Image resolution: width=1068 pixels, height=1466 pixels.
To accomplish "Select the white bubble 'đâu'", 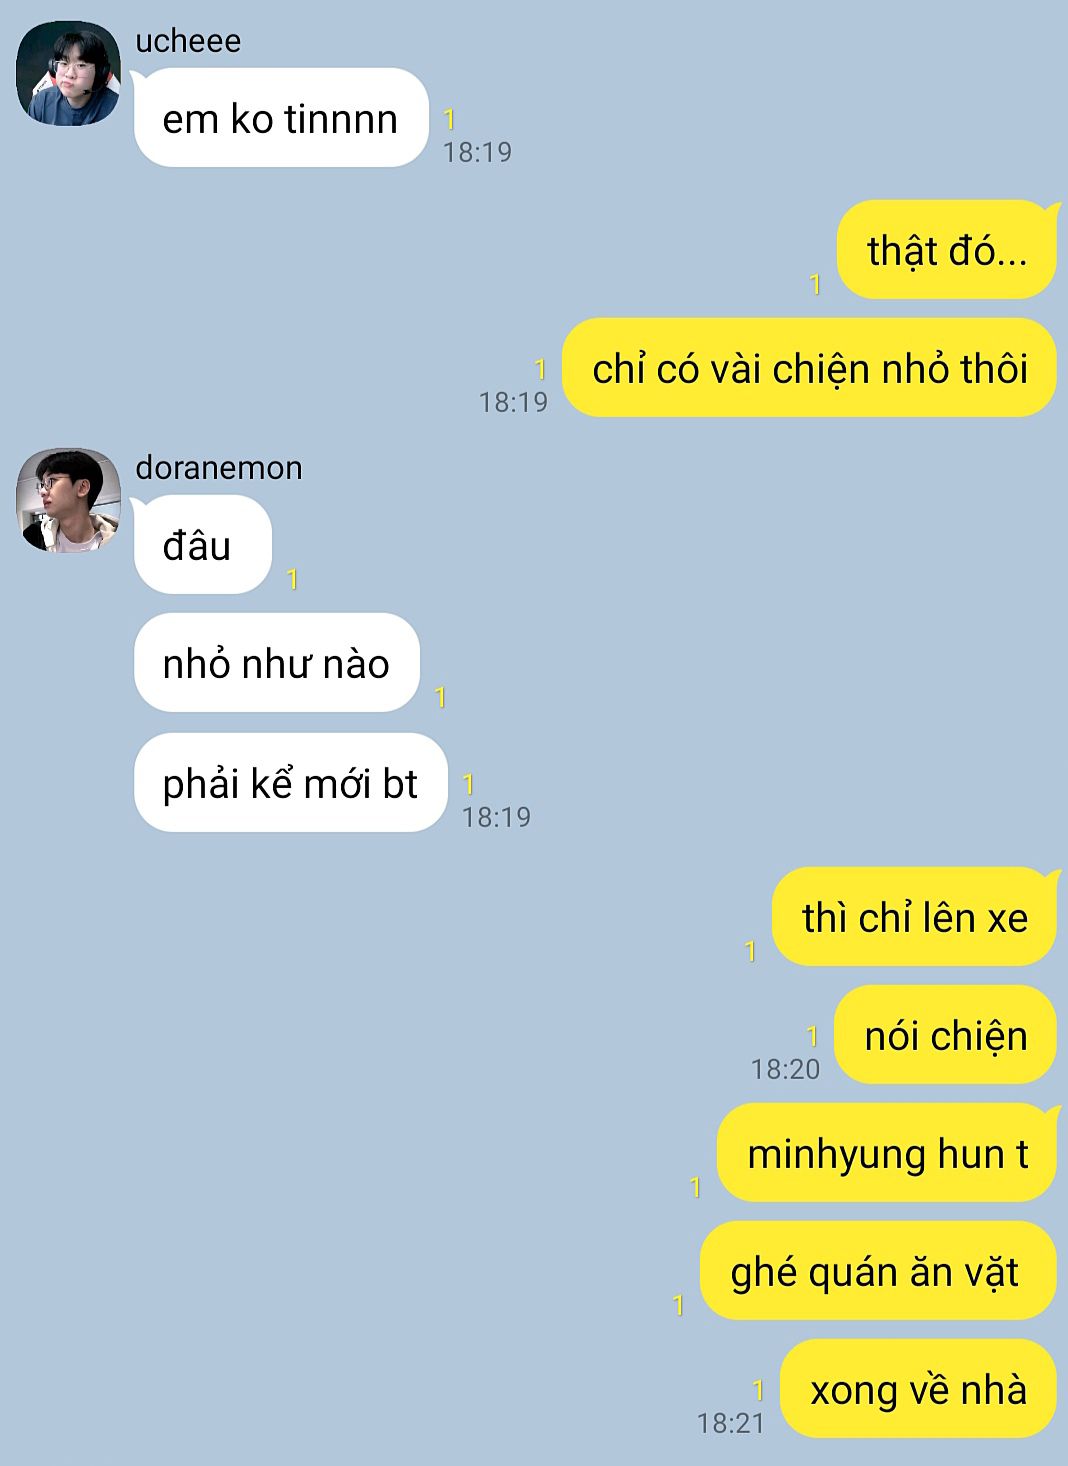I will tap(202, 545).
